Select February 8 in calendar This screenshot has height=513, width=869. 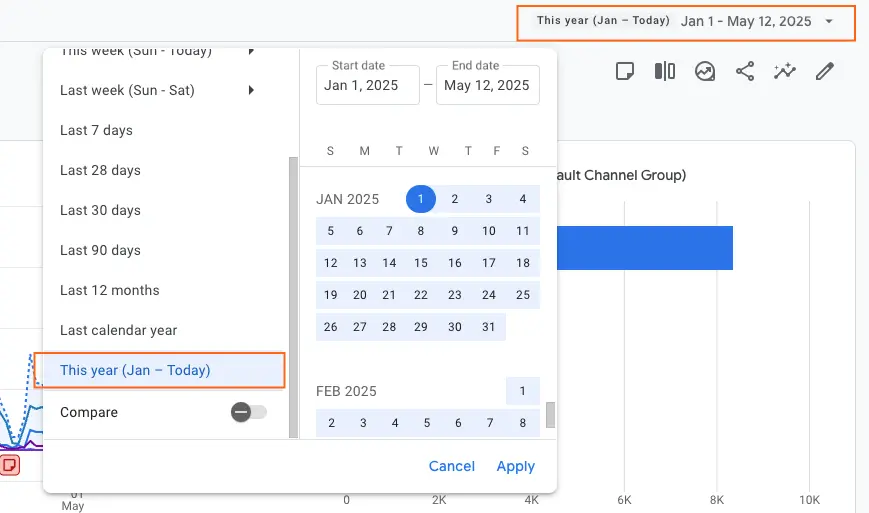(523, 423)
